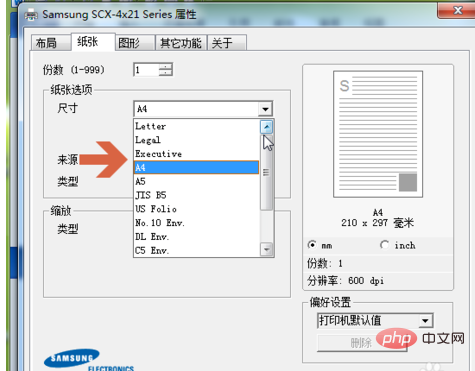
Task: Click the paper size list scrollbar thumb
Action: pyautogui.click(x=266, y=172)
